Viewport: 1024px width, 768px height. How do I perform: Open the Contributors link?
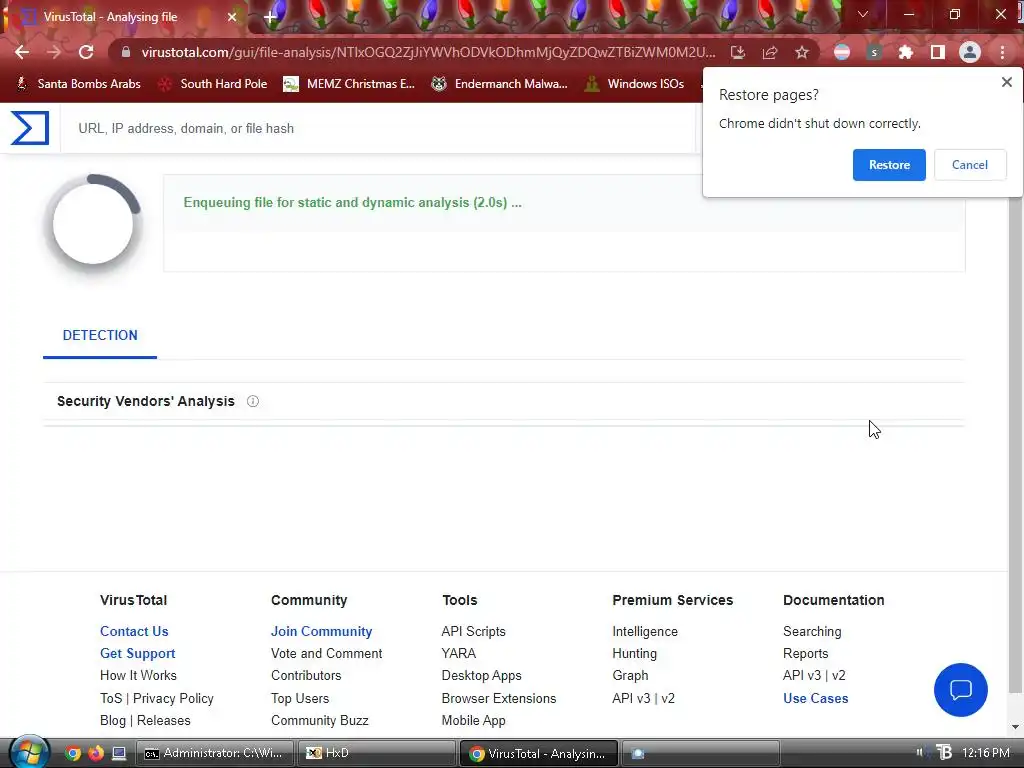[x=306, y=675]
